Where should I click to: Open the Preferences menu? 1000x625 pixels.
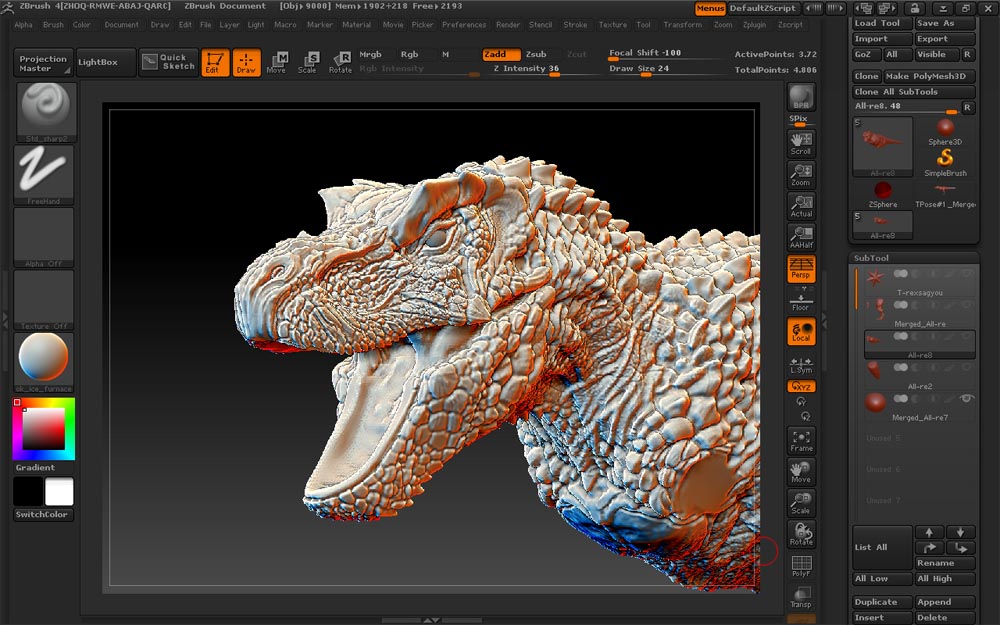point(464,25)
